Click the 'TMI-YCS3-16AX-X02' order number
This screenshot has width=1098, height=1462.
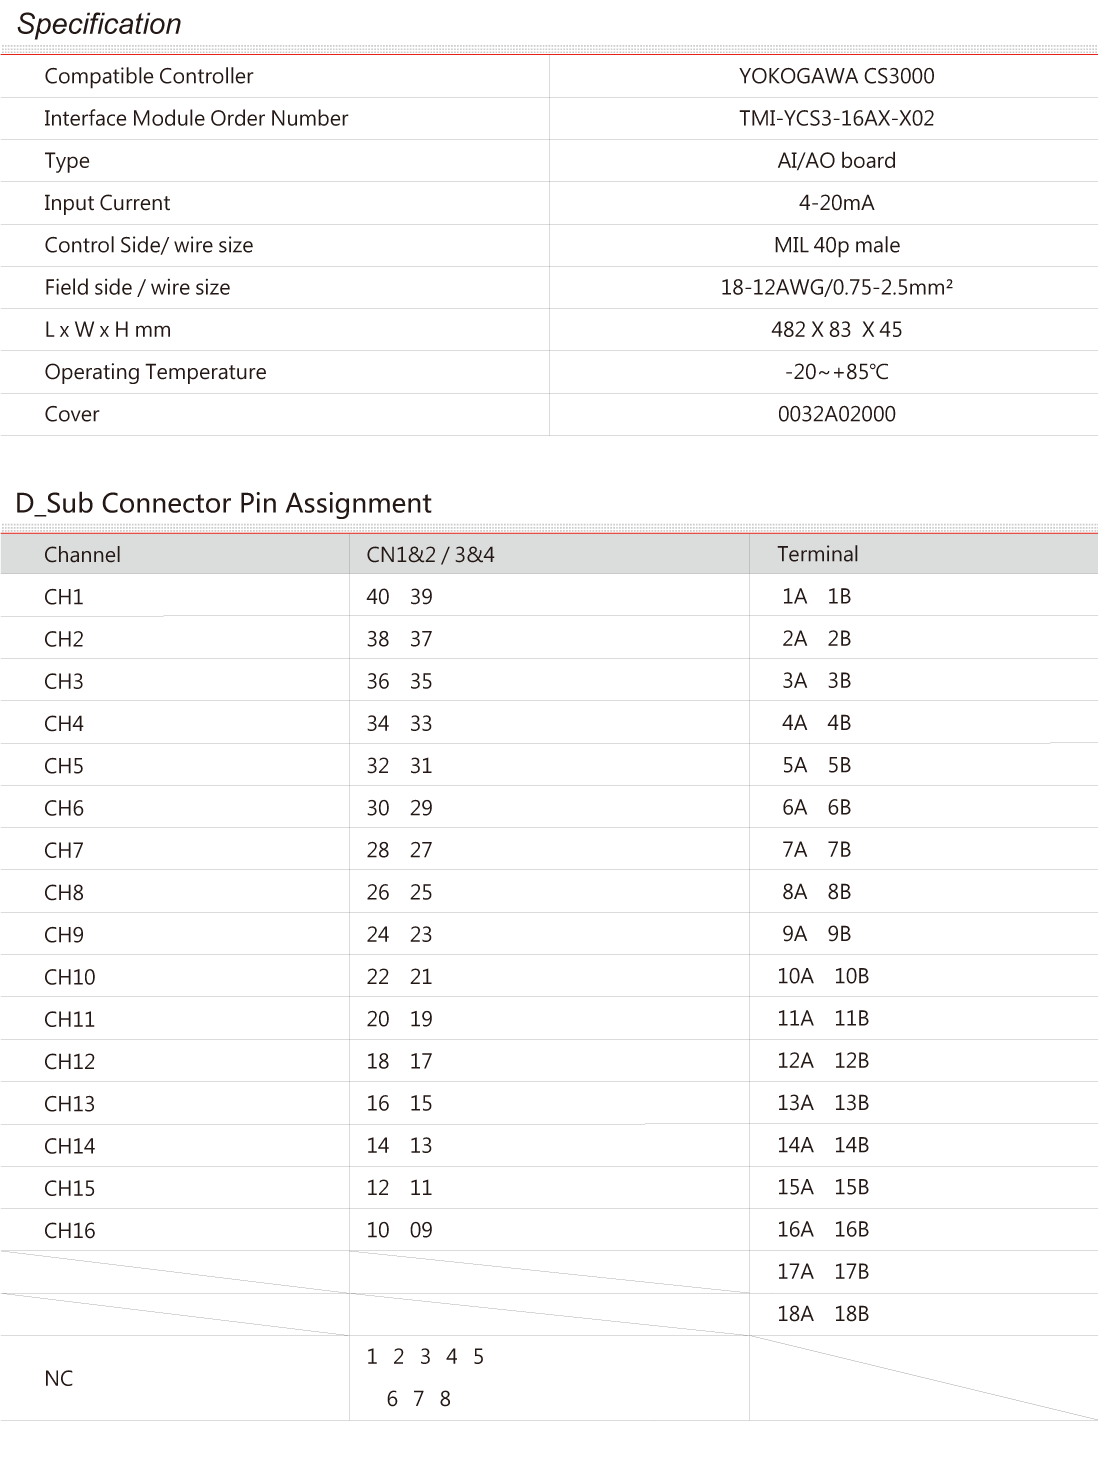coord(836,118)
